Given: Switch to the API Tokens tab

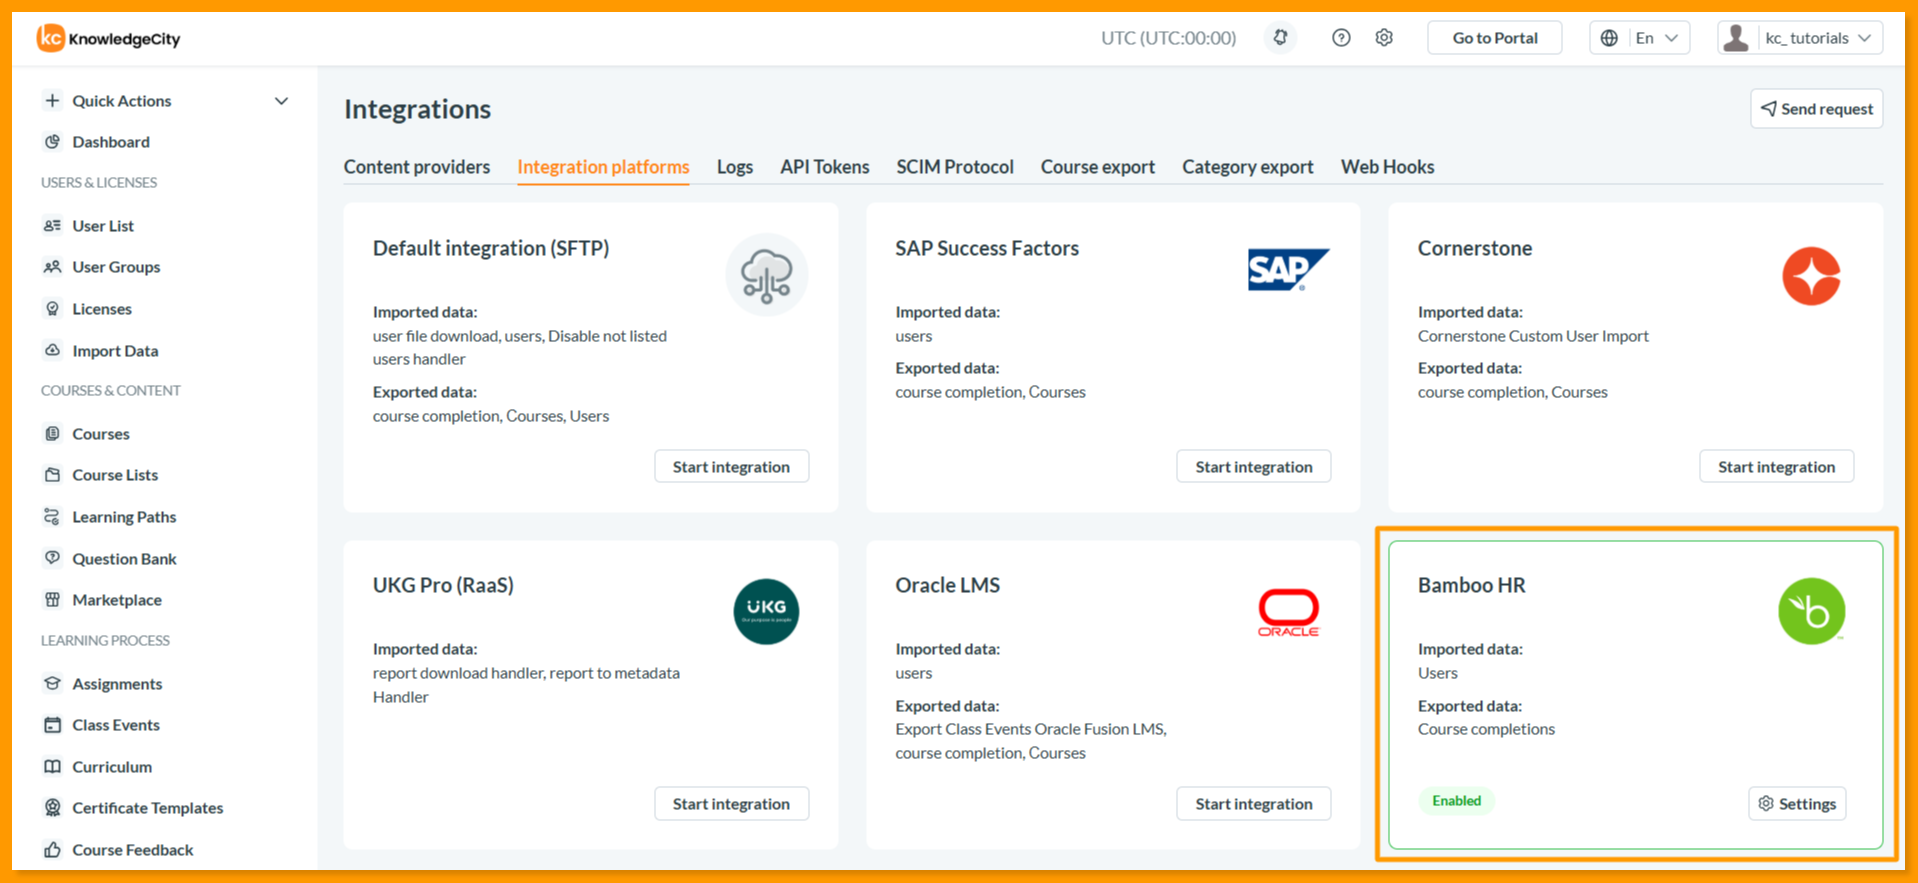Looking at the screenshot, I should point(824,167).
